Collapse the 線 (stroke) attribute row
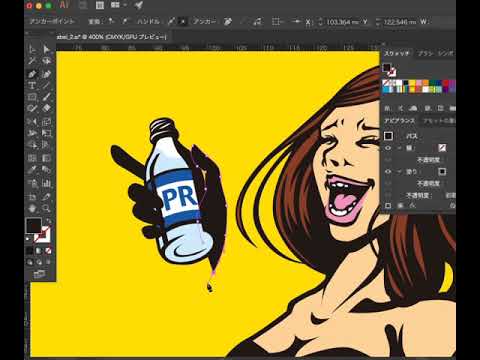This screenshot has width=480, height=360. (x=399, y=148)
